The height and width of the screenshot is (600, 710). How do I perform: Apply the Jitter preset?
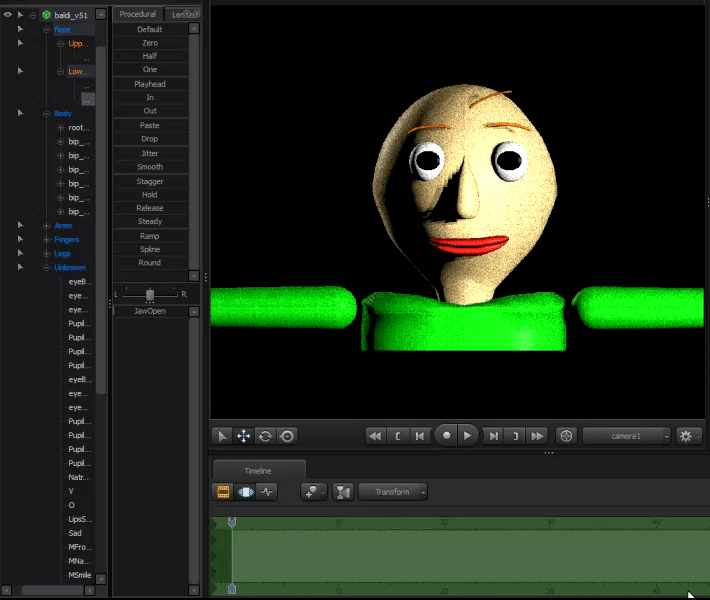click(x=150, y=154)
